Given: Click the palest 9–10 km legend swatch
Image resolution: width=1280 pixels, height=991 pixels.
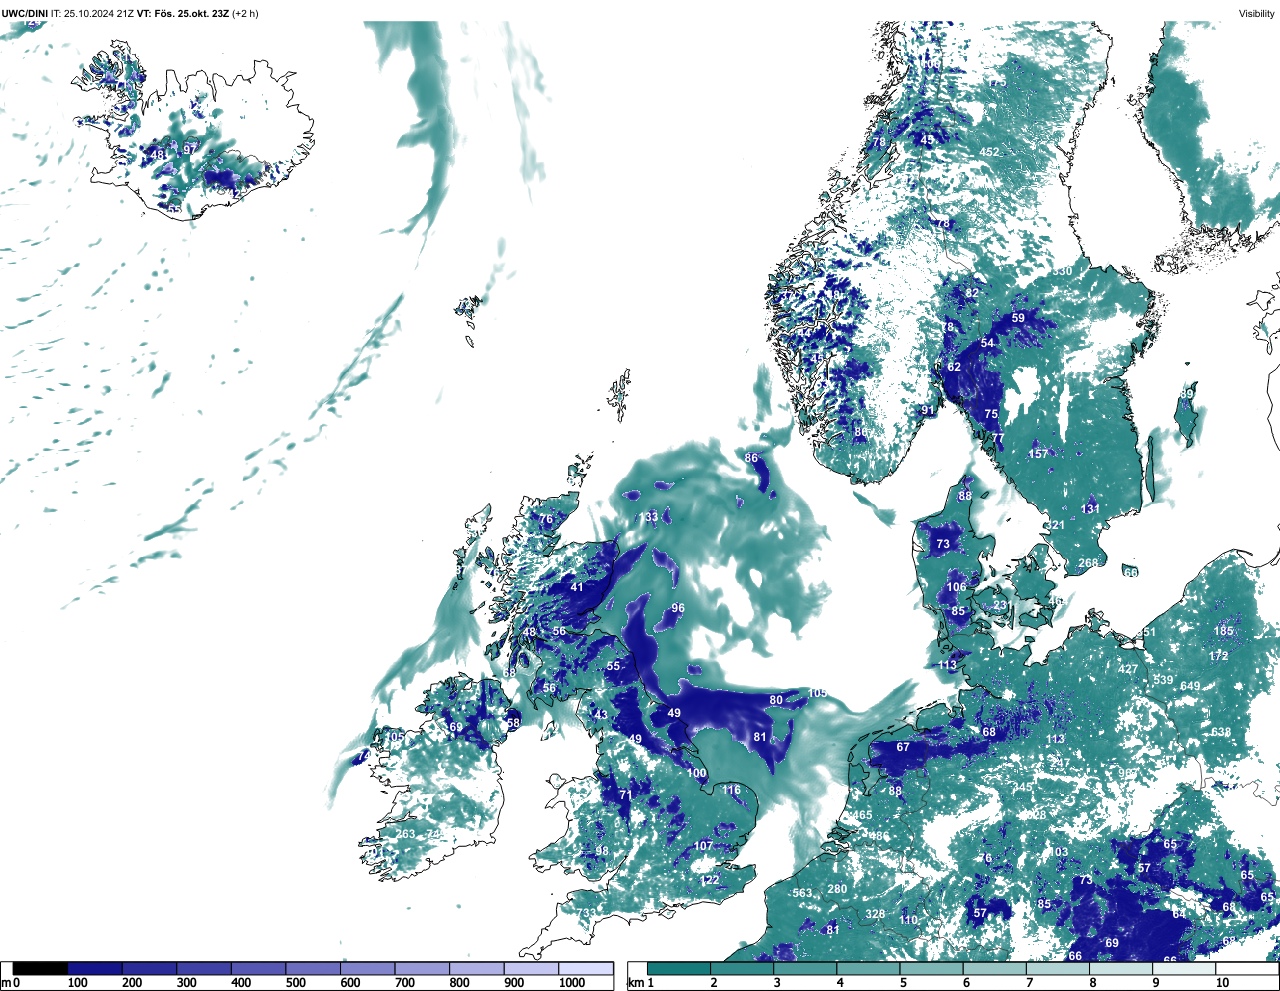Looking at the screenshot, I should click(x=1184, y=969).
